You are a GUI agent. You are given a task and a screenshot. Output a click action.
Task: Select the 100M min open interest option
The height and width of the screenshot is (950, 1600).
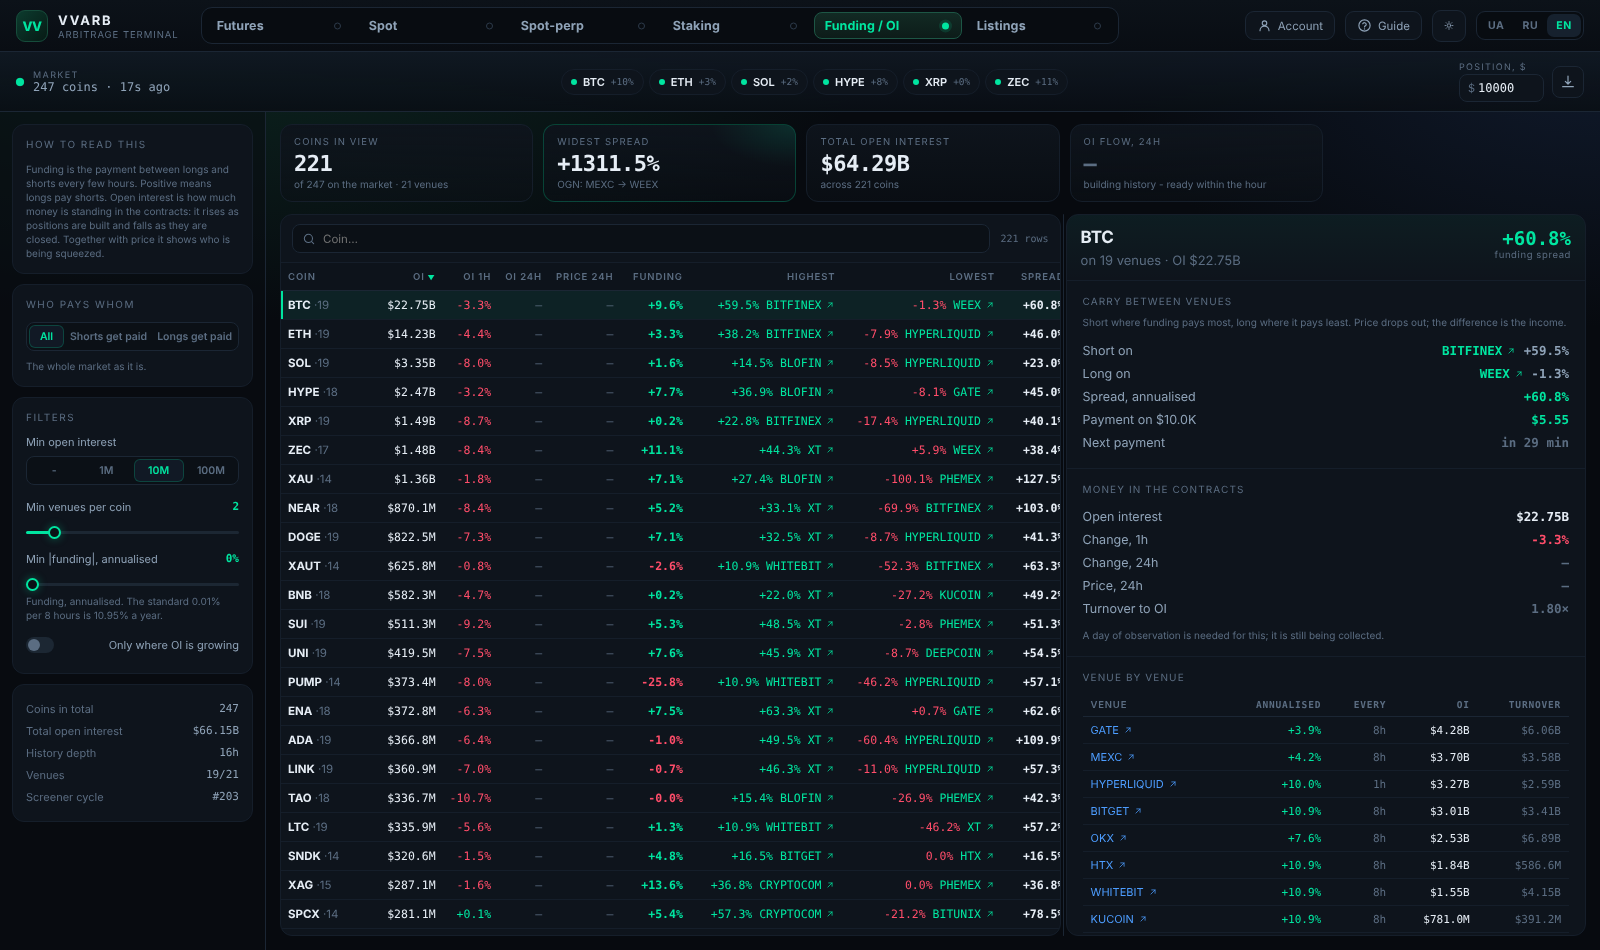pyautogui.click(x=211, y=470)
